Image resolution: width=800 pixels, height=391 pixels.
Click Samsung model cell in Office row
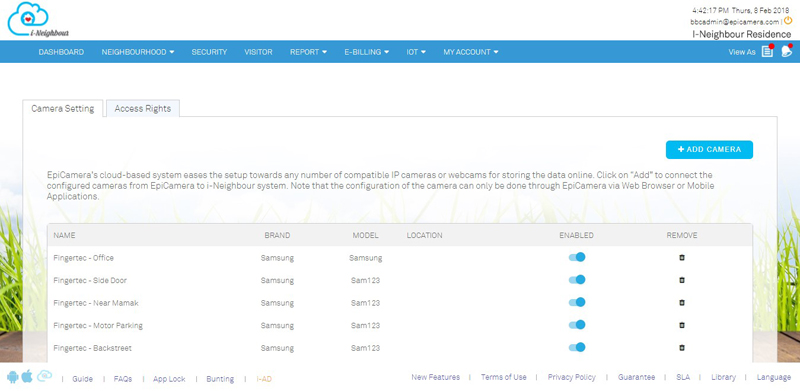click(x=365, y=258)
